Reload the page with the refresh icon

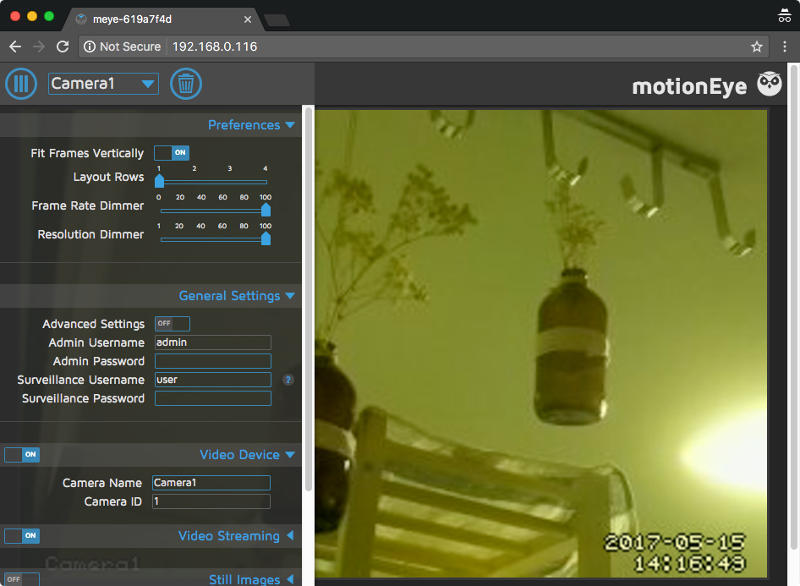63,46
